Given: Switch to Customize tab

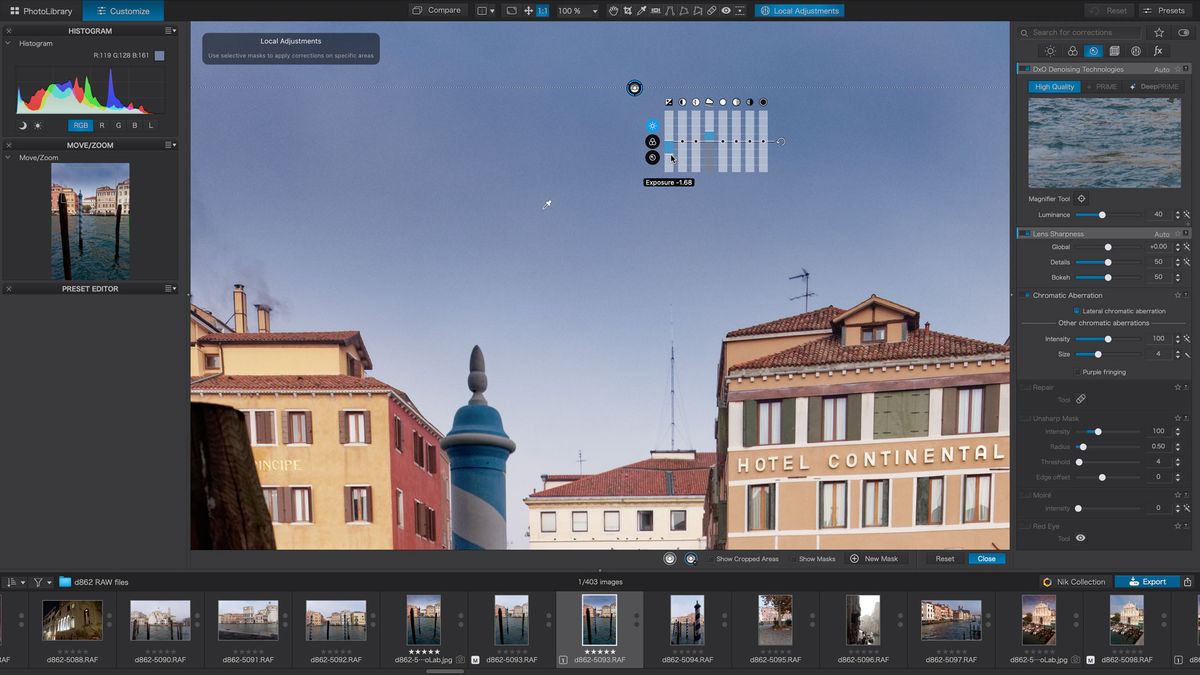Looking at the screenshot, I should [x=123, y=11].
